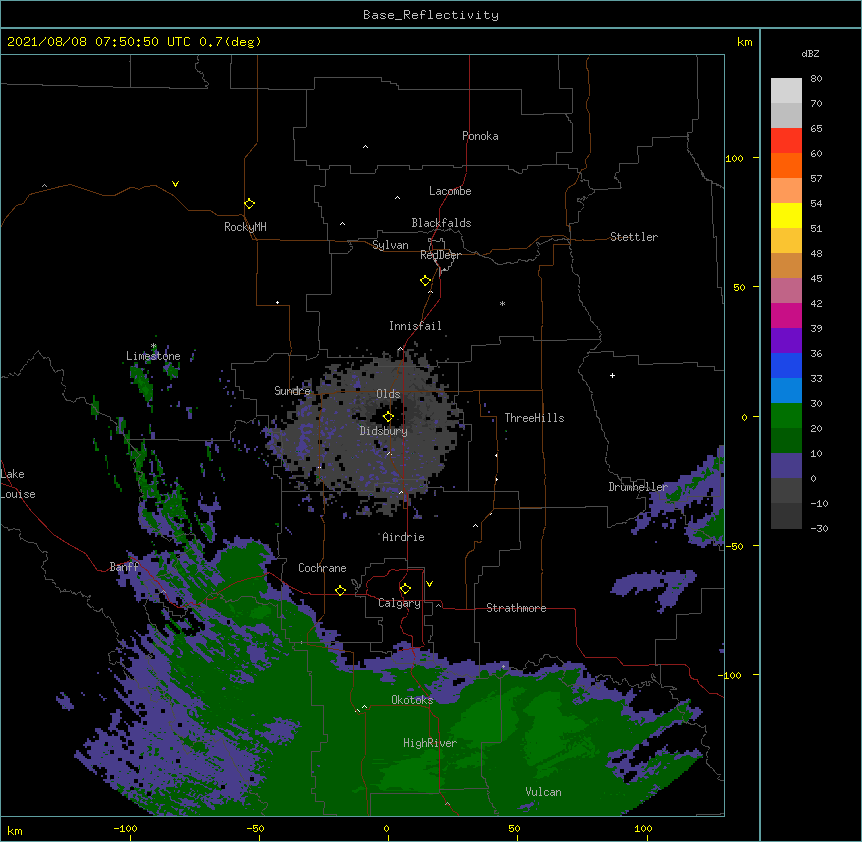Select the Vulcan label

pos(543,792)
